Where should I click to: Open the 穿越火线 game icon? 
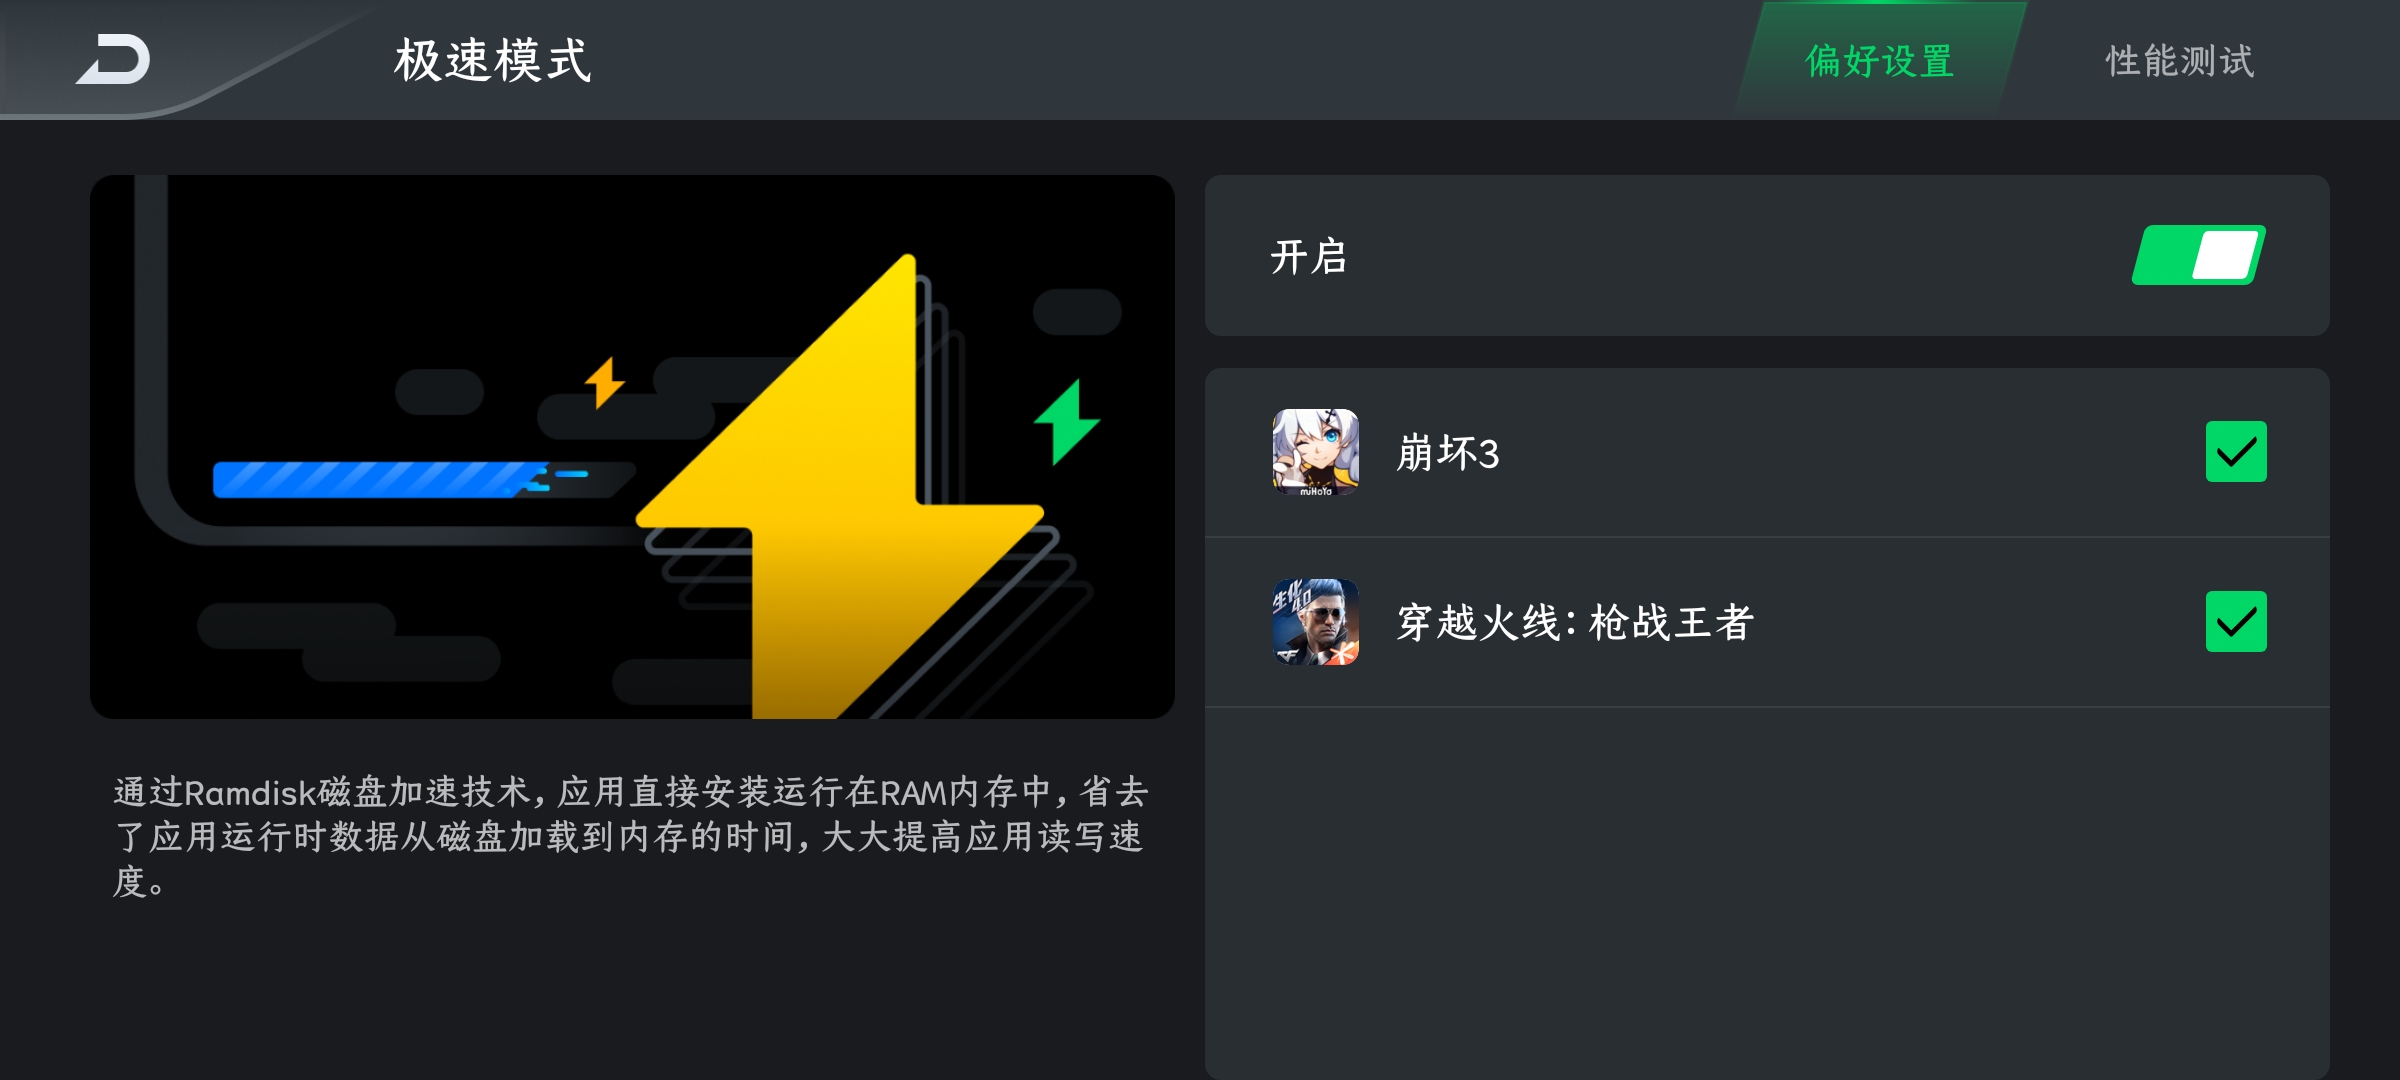(x=1315, y=622)
